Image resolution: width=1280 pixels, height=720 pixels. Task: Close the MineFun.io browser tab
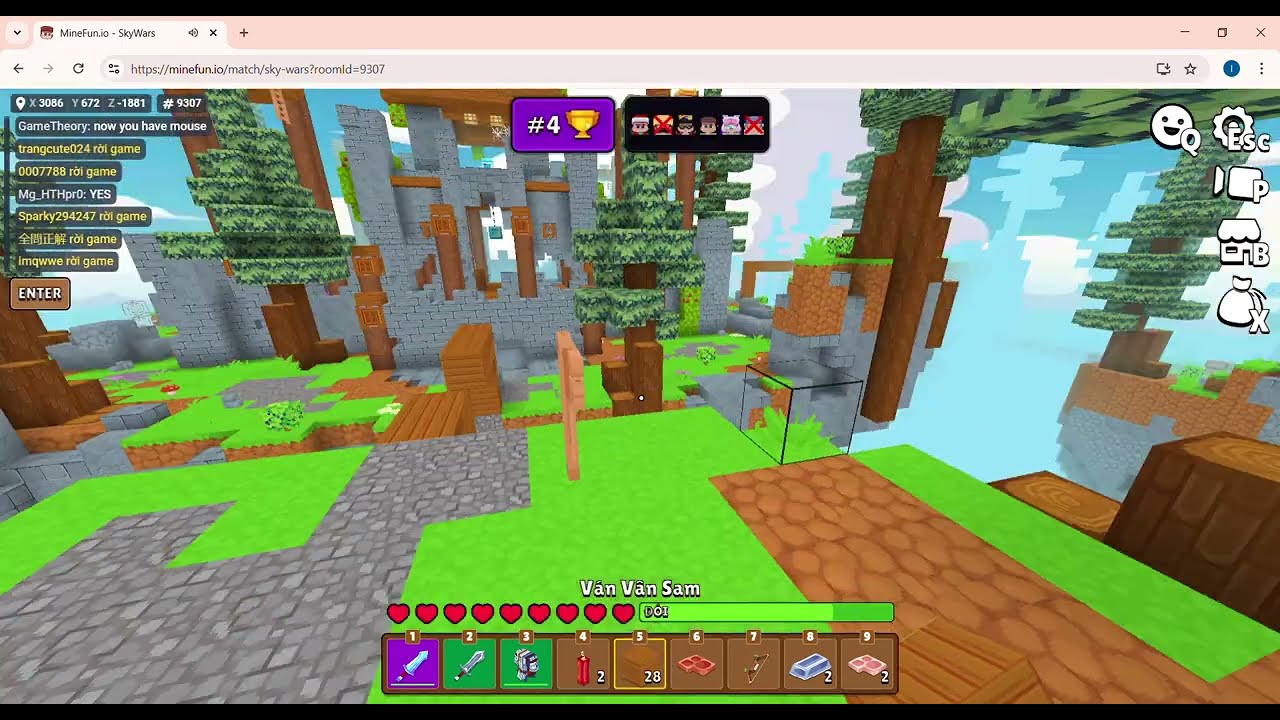pyautogui.click(x=213, y=33)
